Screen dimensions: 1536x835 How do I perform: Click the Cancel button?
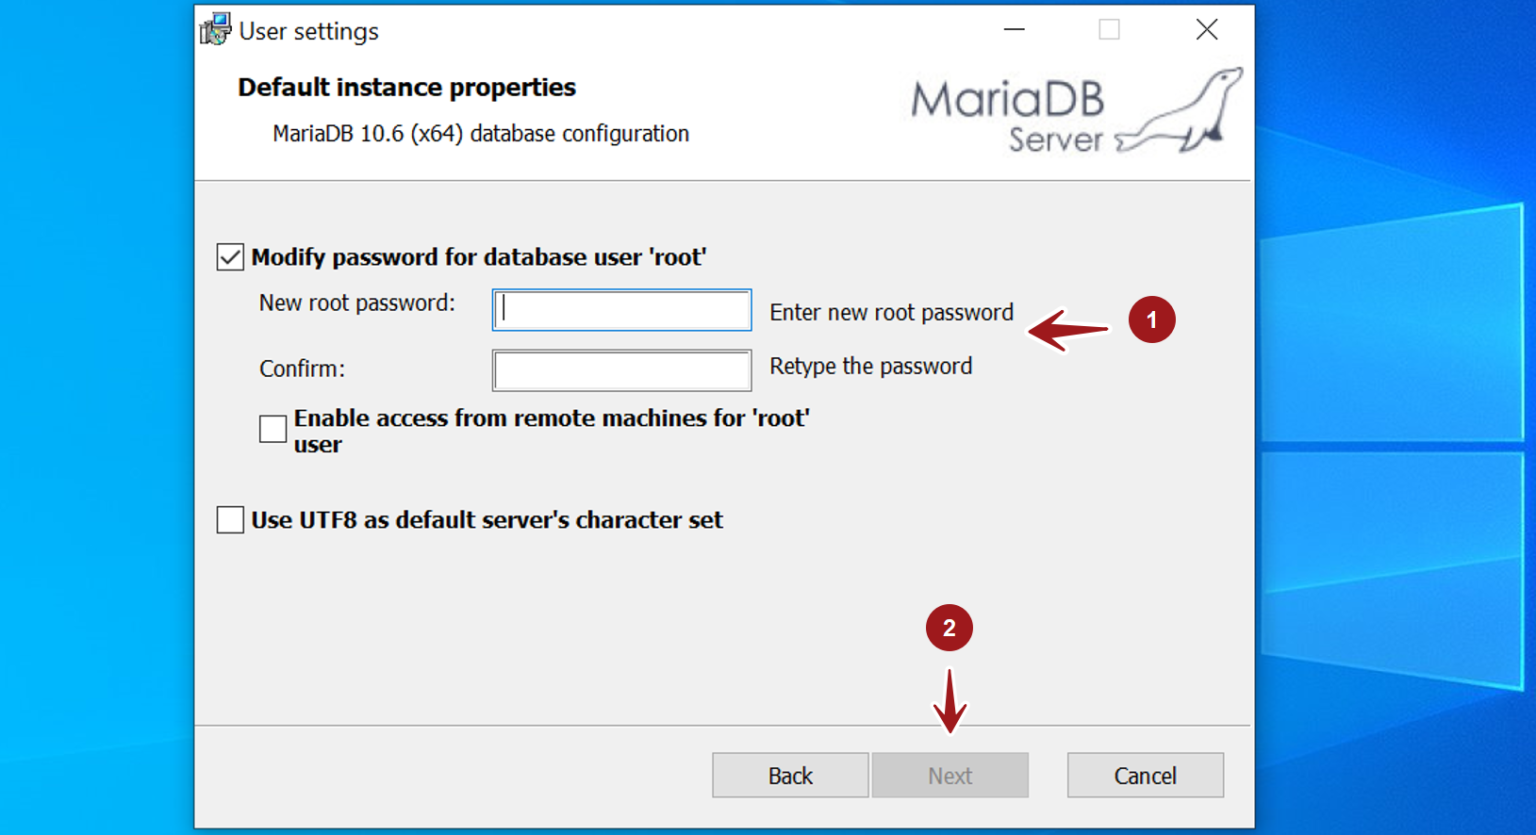pos(1145,775)
